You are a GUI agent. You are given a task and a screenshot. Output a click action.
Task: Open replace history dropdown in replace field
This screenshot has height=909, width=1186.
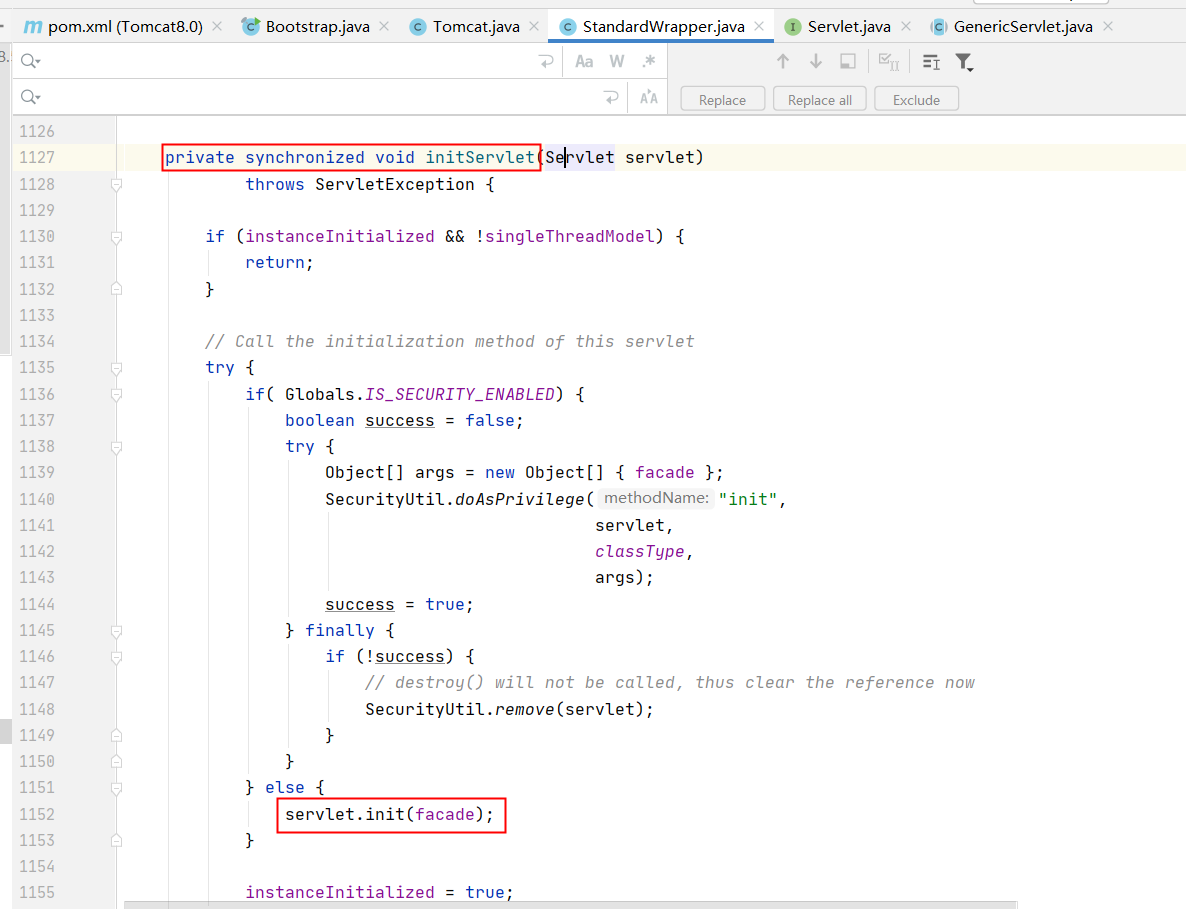(30, 97)
